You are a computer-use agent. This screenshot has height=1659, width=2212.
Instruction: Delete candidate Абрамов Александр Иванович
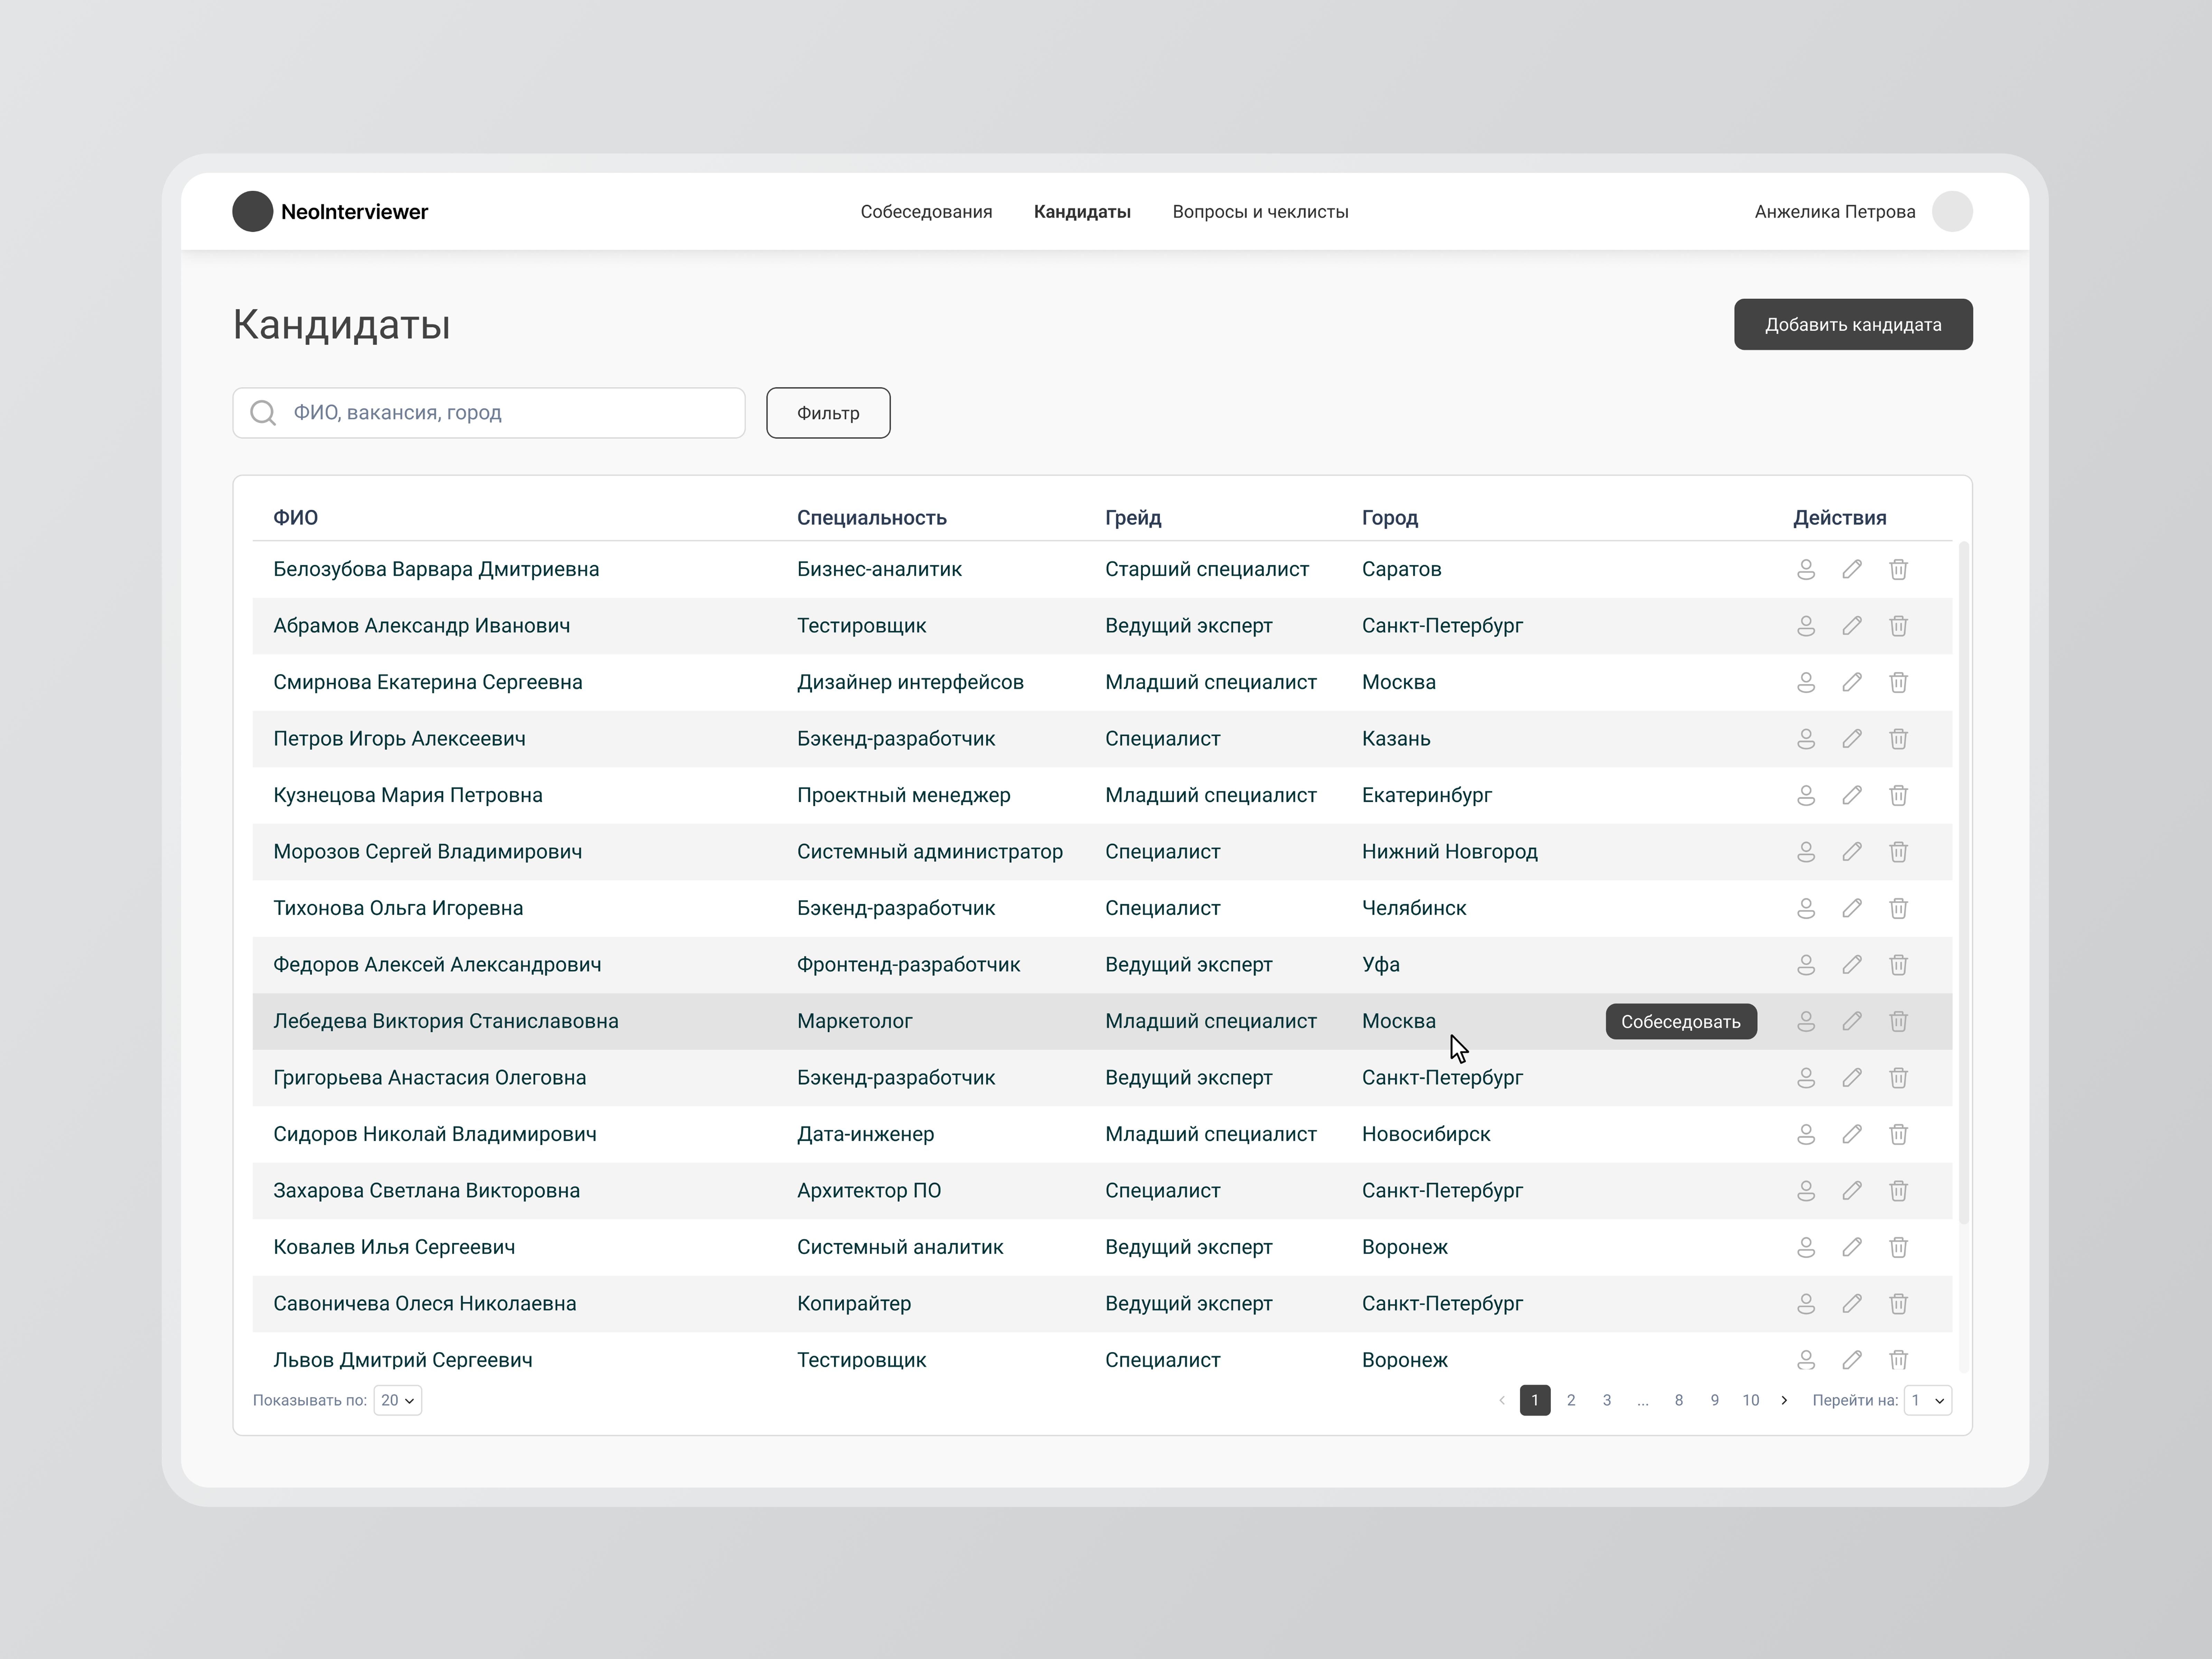[1898, 626]
